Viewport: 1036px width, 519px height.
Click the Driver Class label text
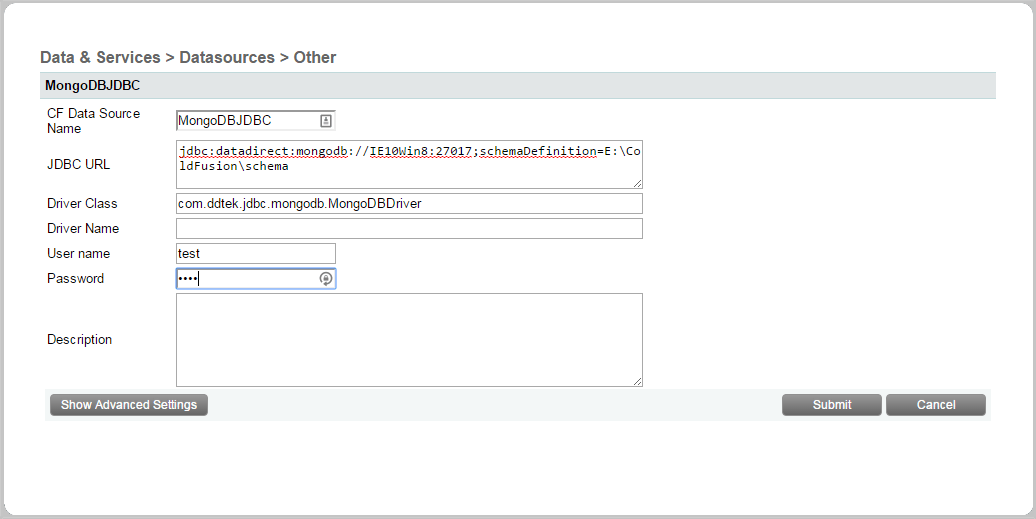point(82,204)
